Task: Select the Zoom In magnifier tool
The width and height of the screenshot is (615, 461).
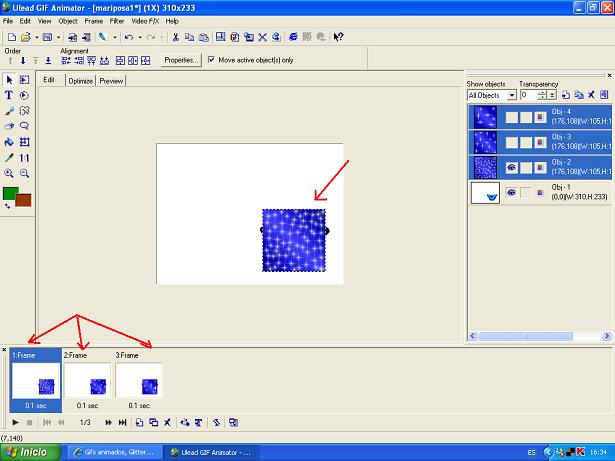Action: [9, 173]
